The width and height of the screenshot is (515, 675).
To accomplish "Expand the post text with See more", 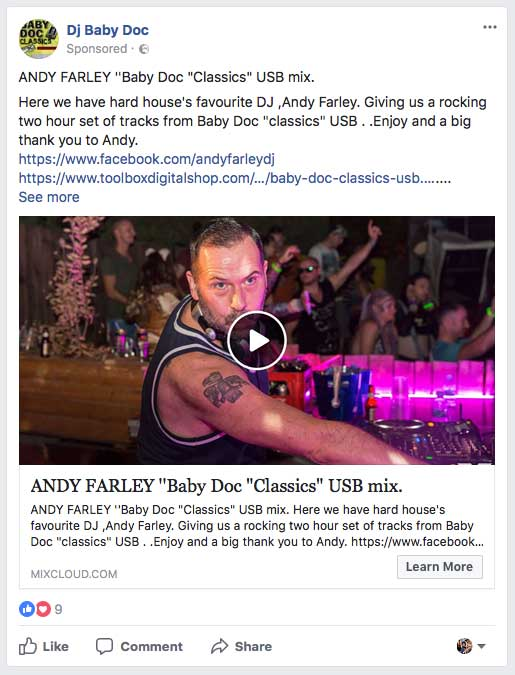I will point(49,197).
